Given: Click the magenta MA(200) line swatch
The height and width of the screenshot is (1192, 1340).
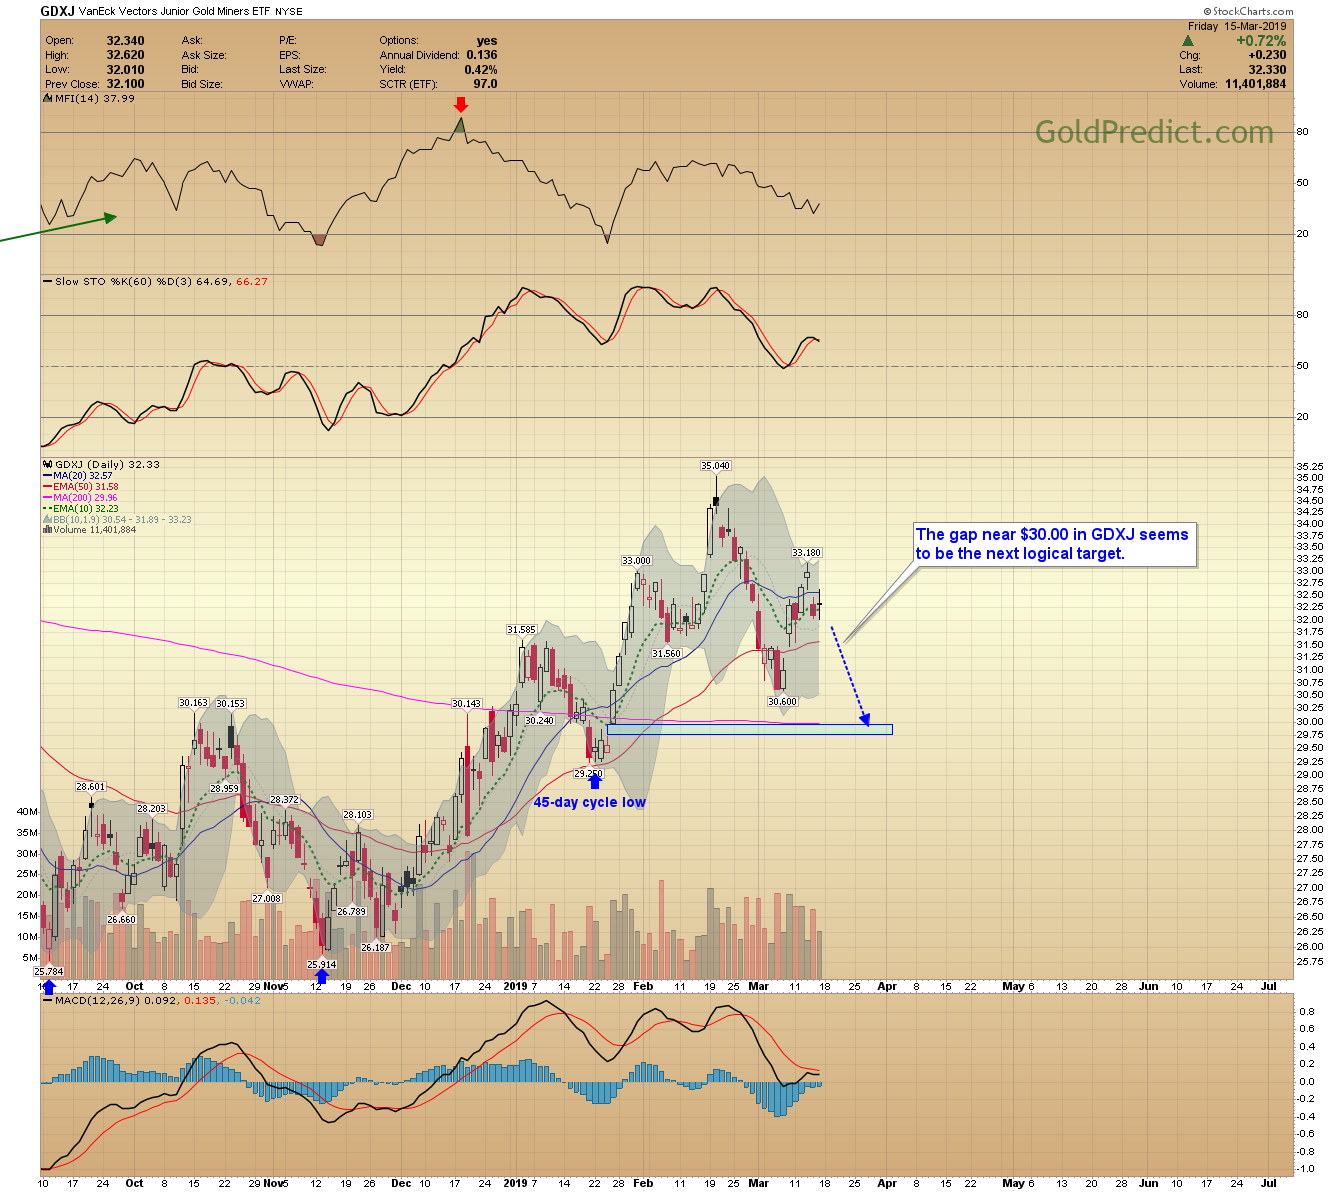Looking at the screenshot, I should click(x=47, y=498).
